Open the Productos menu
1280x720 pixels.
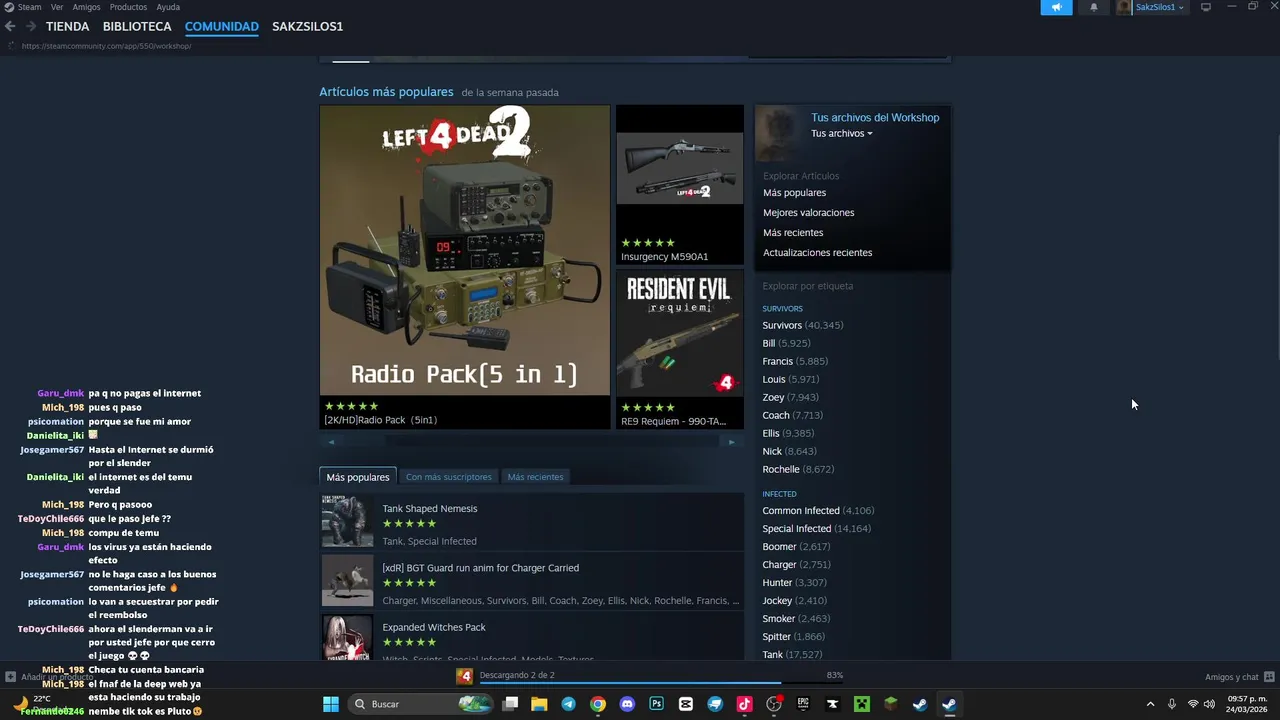pyautogui.click(x=128, y=7)
